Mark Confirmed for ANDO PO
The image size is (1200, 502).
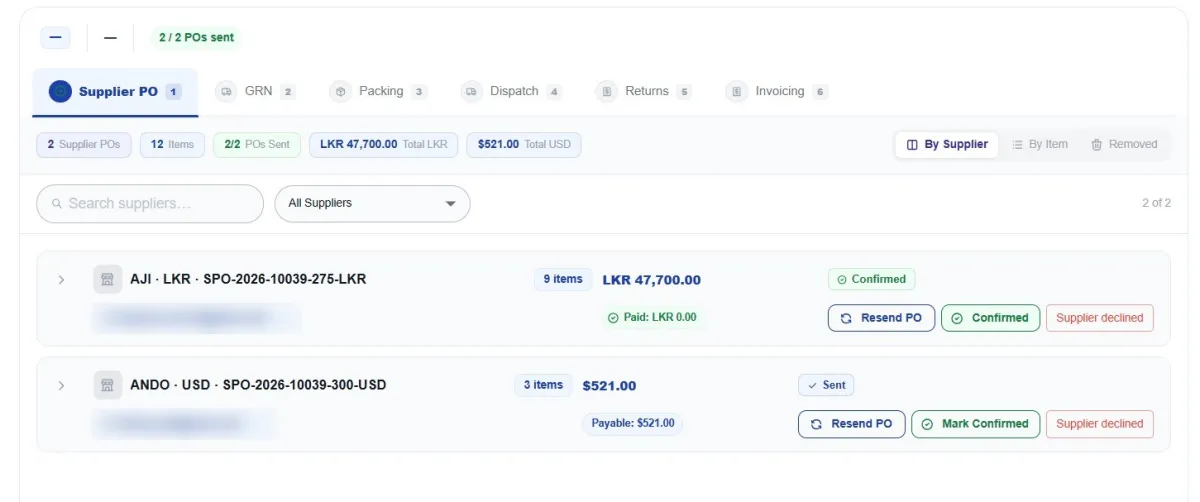tap(976, 424)
